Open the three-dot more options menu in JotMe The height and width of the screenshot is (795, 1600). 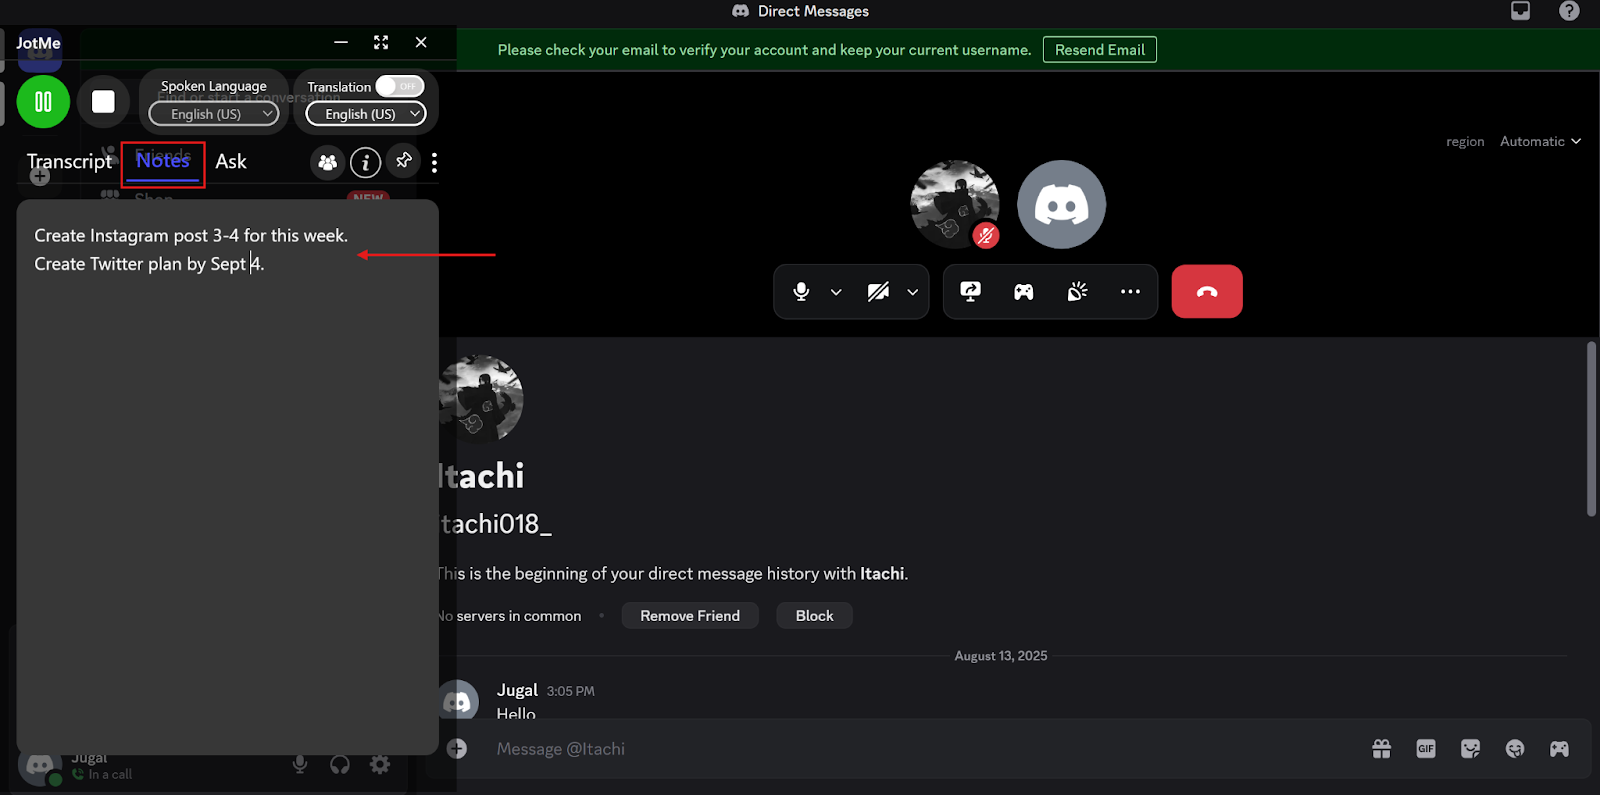(x=434, y=163)
